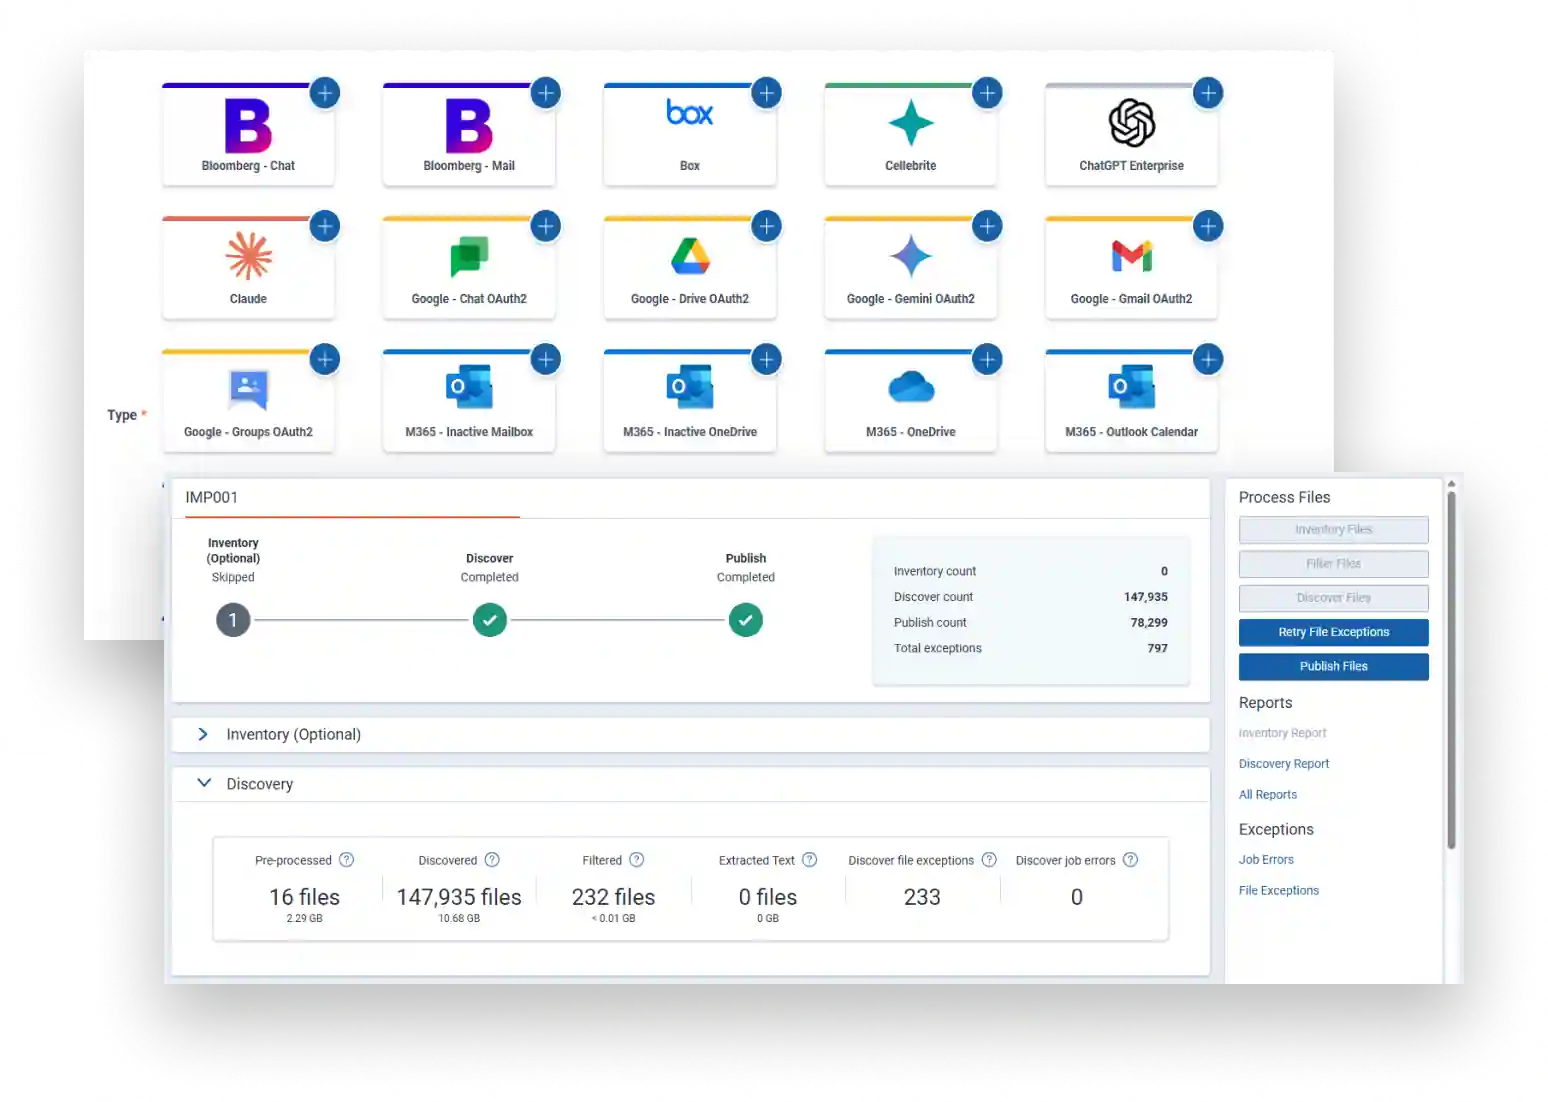Add Google - Groups OAuth2 with its plus icon
This screenshot has width=1548, height=1102.
(x=325, y=359)
